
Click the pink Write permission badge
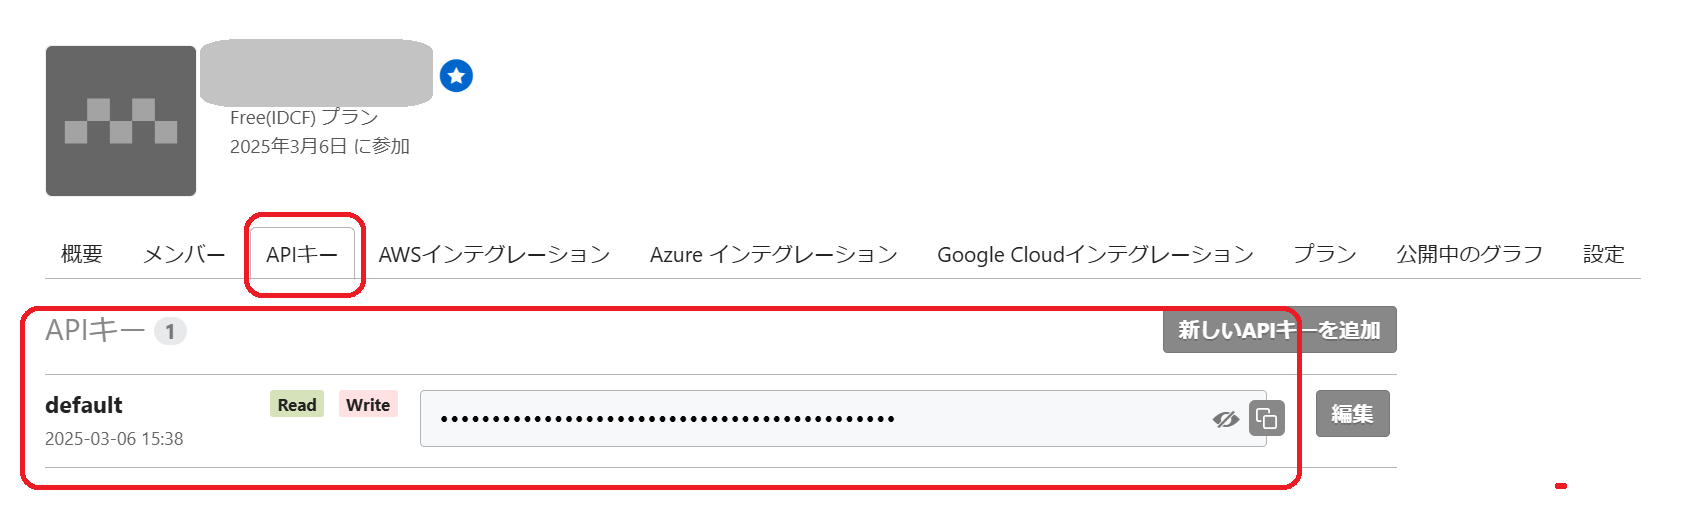[368, 404]
